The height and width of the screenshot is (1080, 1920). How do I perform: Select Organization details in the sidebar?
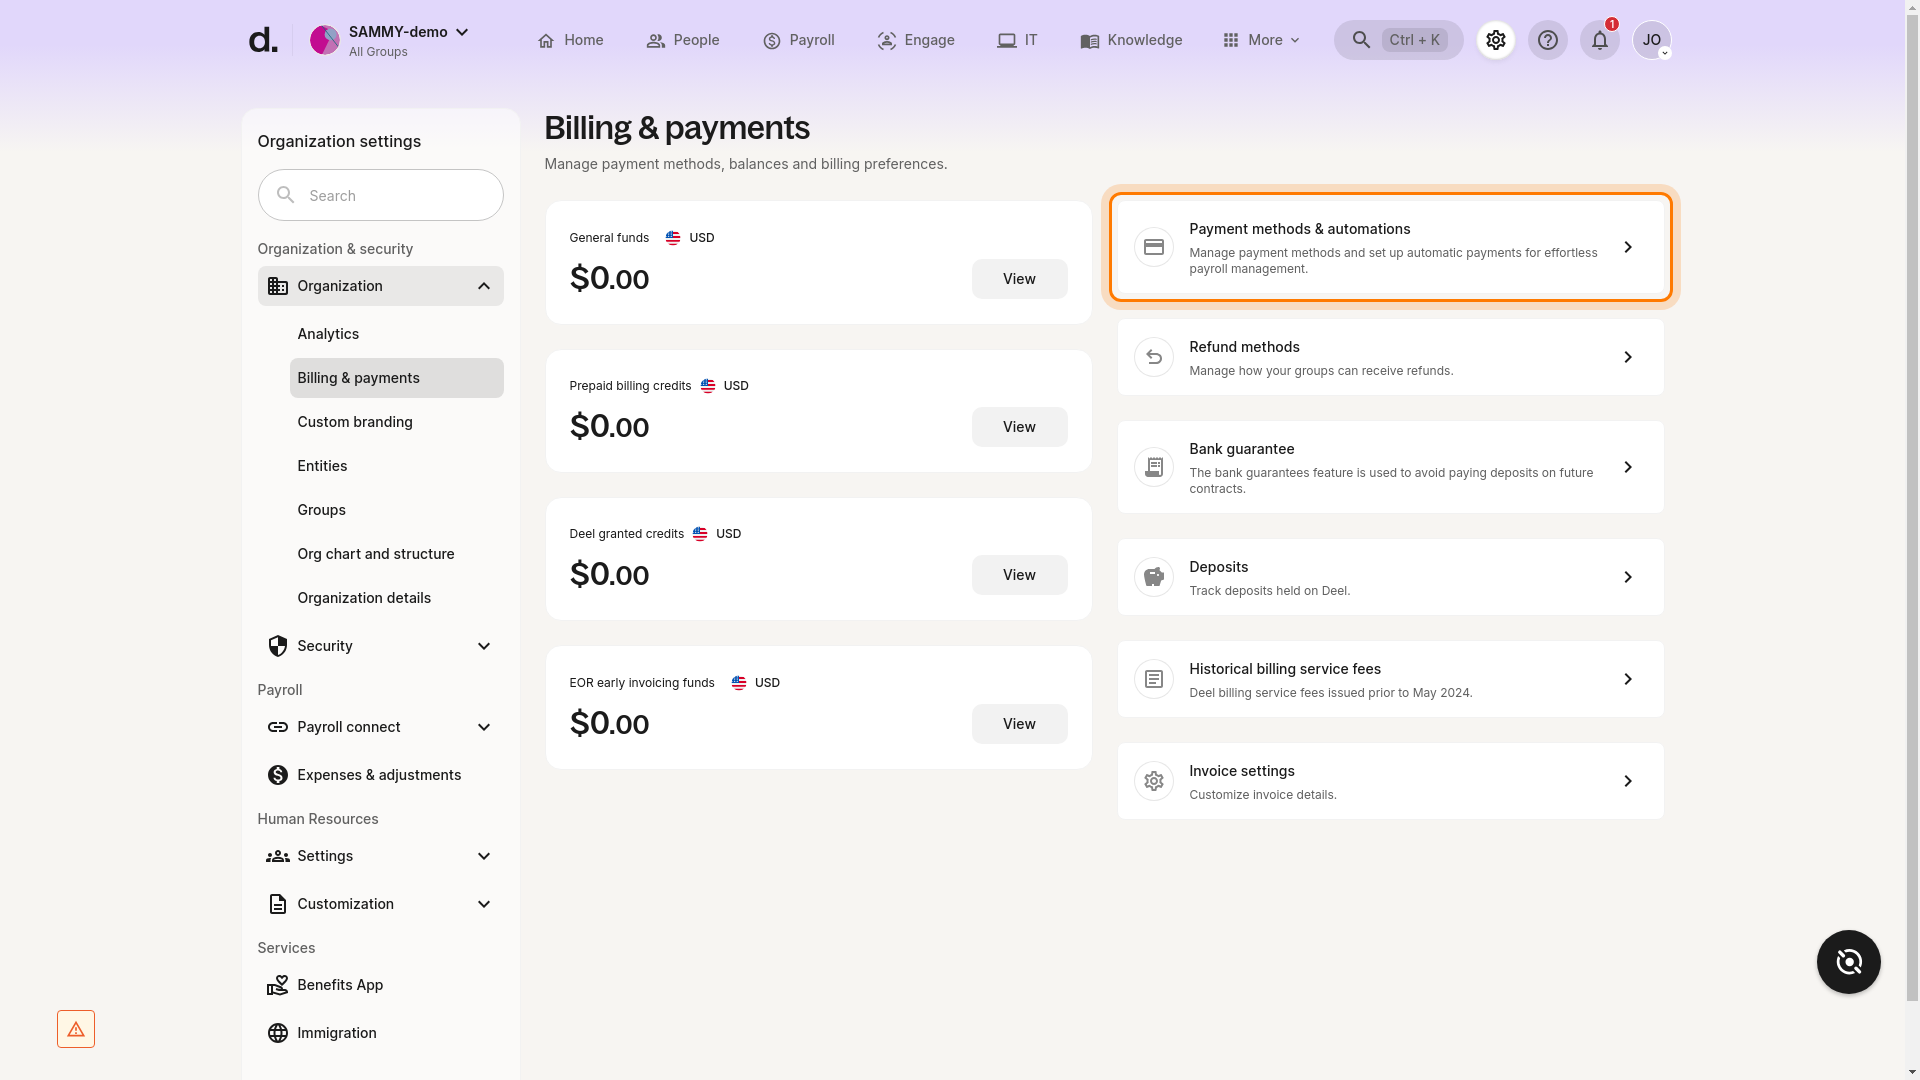tap(397, 598)
